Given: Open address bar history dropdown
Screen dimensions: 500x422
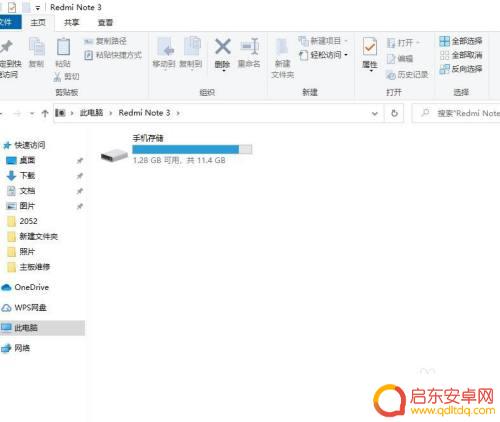Looking at the screenshot, I should click(375, 114).
